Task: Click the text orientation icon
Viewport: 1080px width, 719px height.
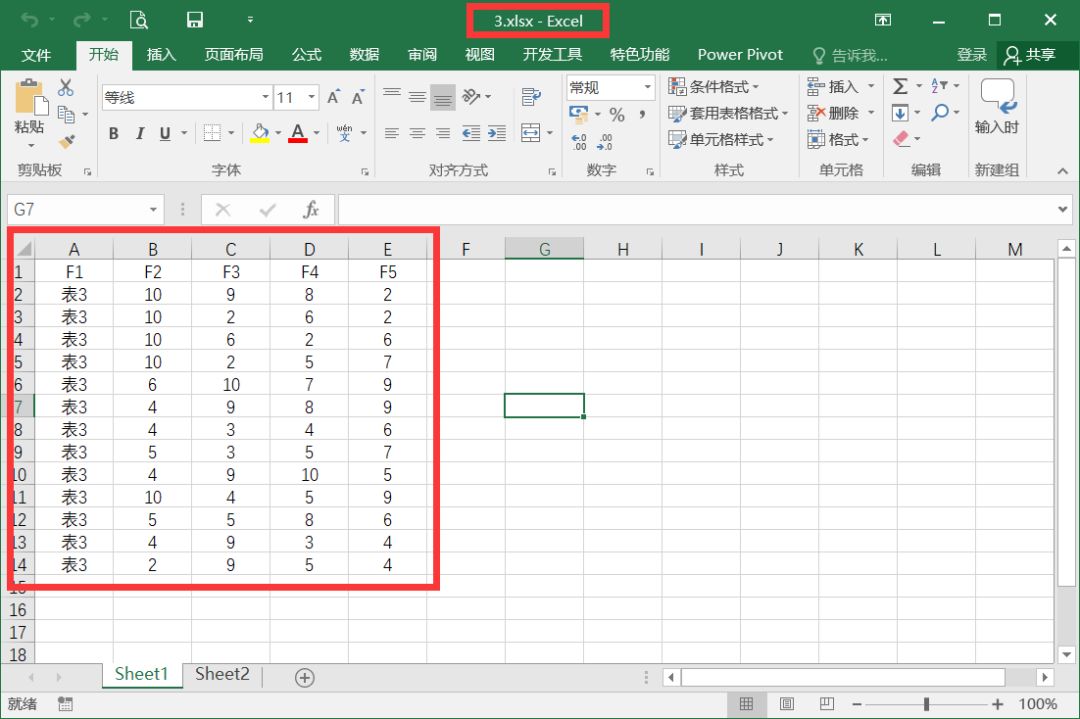Action: [472, 96]
